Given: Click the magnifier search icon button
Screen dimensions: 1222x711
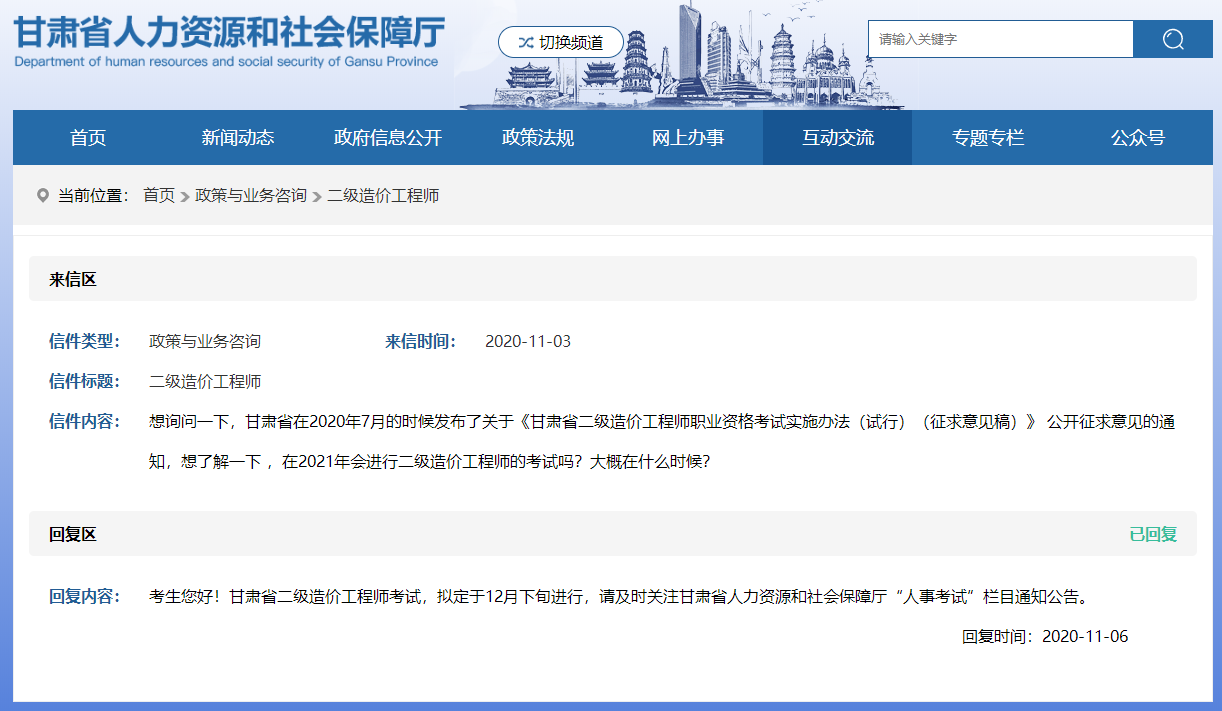Looking at the screenshot, I should pos(1172,40).
